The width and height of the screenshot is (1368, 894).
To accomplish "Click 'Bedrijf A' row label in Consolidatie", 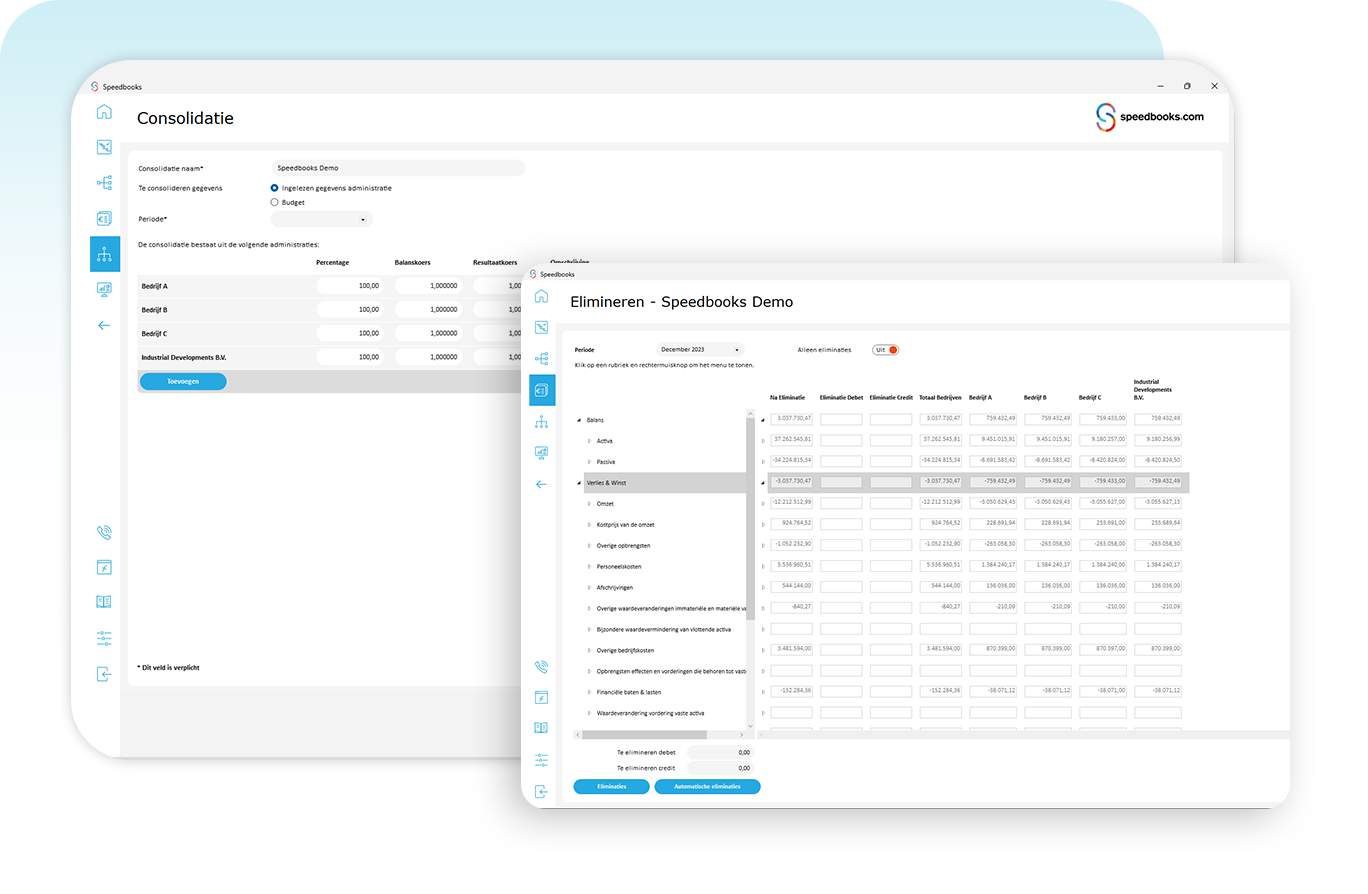I will click(155, 286).
